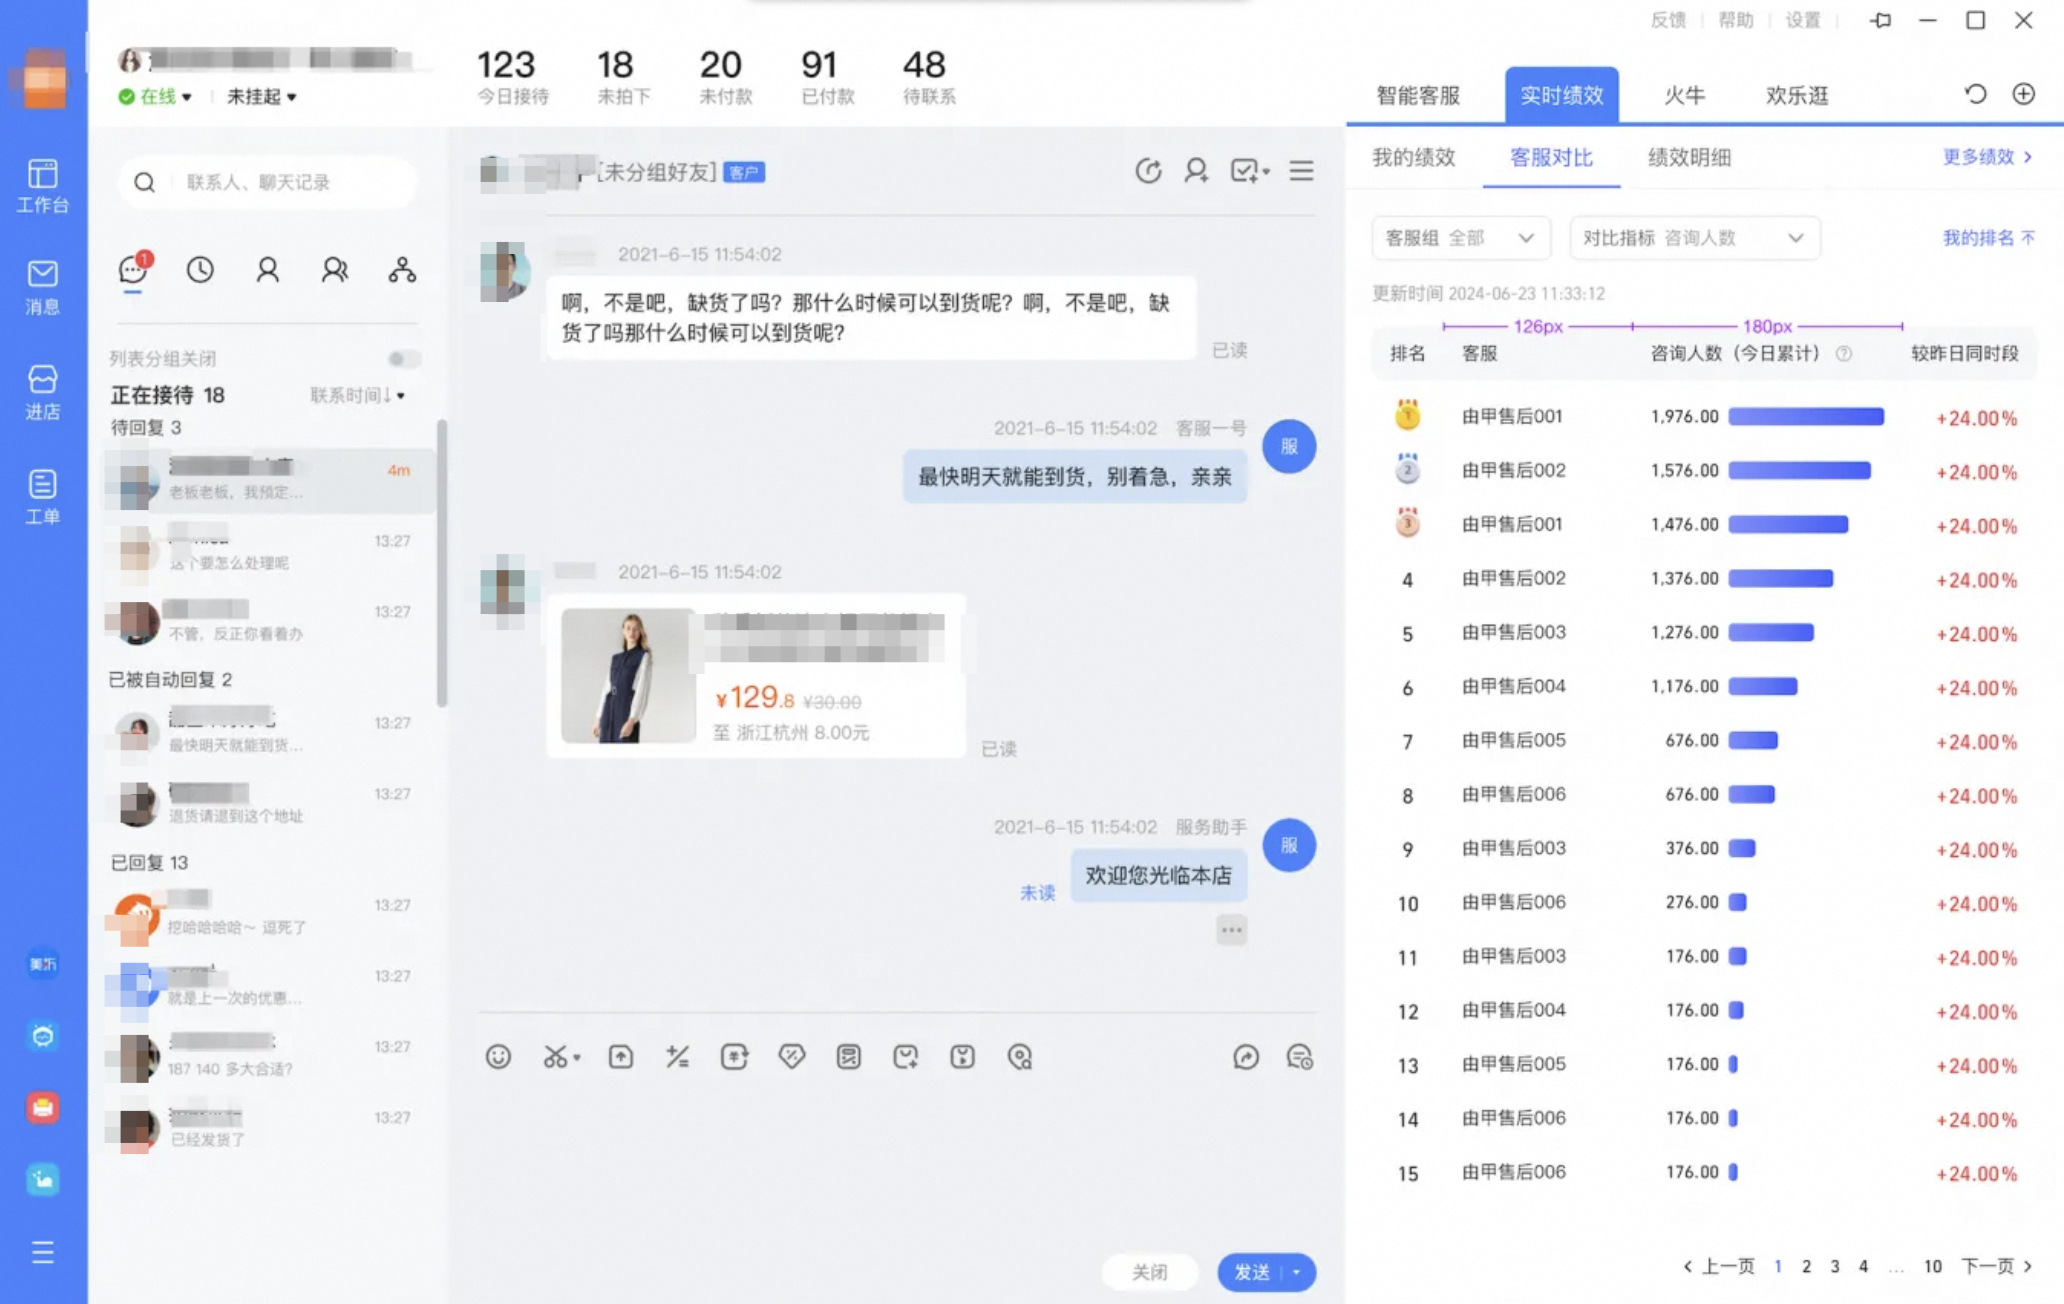Open the chat record clock-message icon

coord(1300,1057)
